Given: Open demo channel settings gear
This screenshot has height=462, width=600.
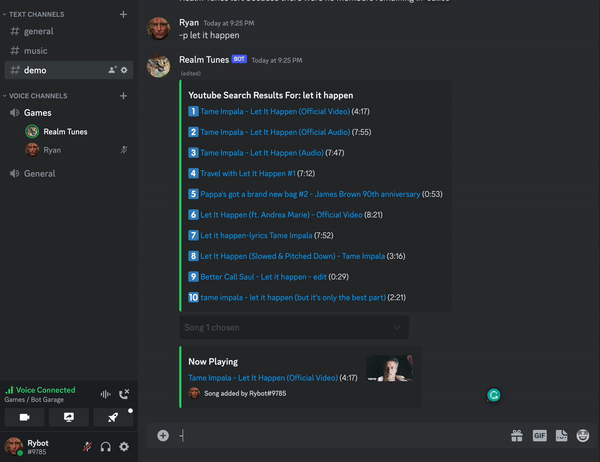Looking at the screenshot, I should [x=124, y=70].
